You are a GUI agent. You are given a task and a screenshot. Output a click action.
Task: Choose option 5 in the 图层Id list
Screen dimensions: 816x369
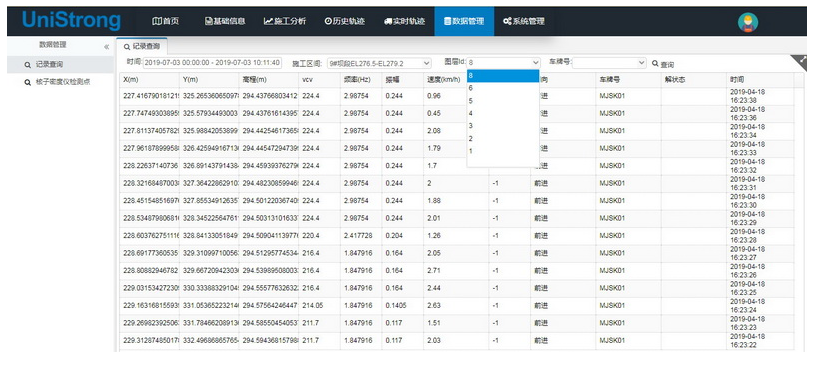click(503, 101)
